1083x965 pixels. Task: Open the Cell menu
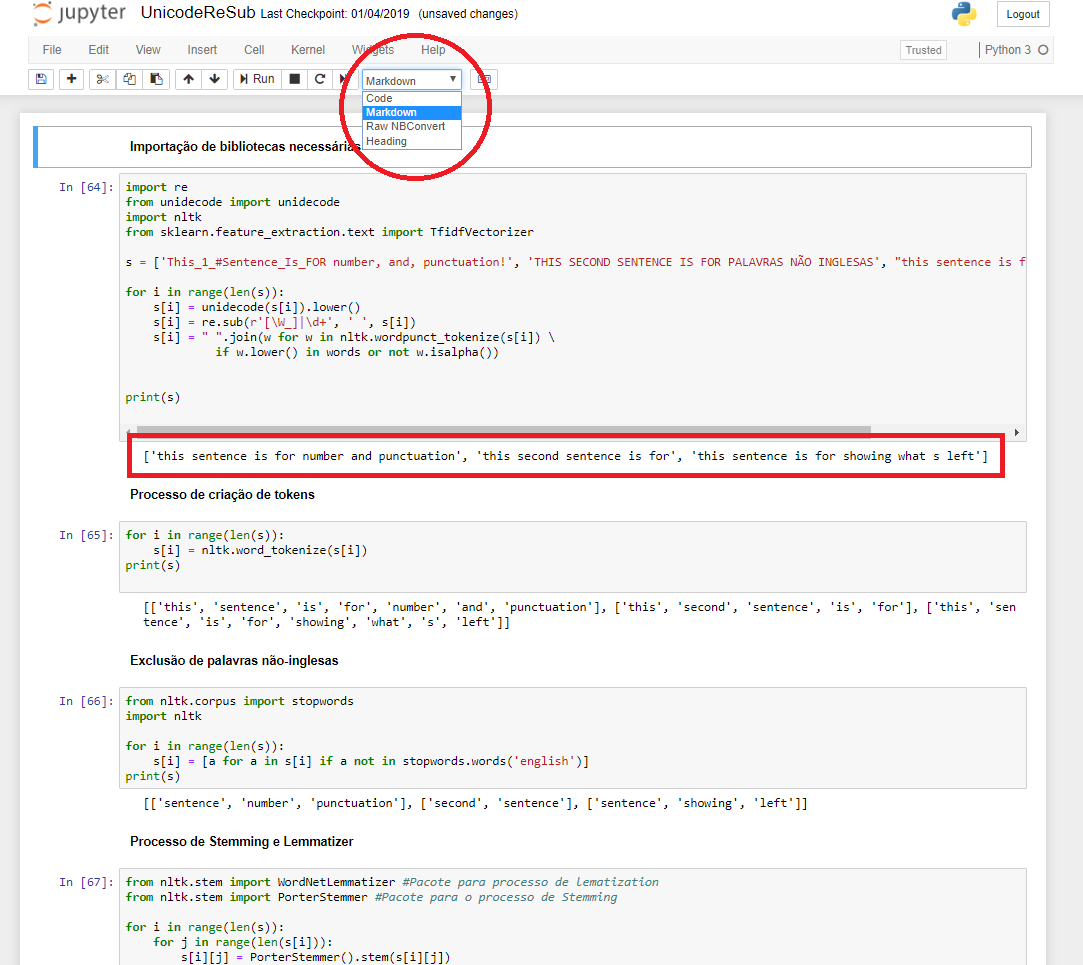(253, 49)
